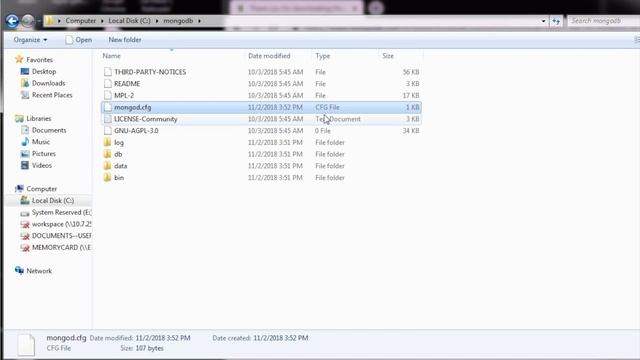Click the folder icon in address bar

(49, 20)
